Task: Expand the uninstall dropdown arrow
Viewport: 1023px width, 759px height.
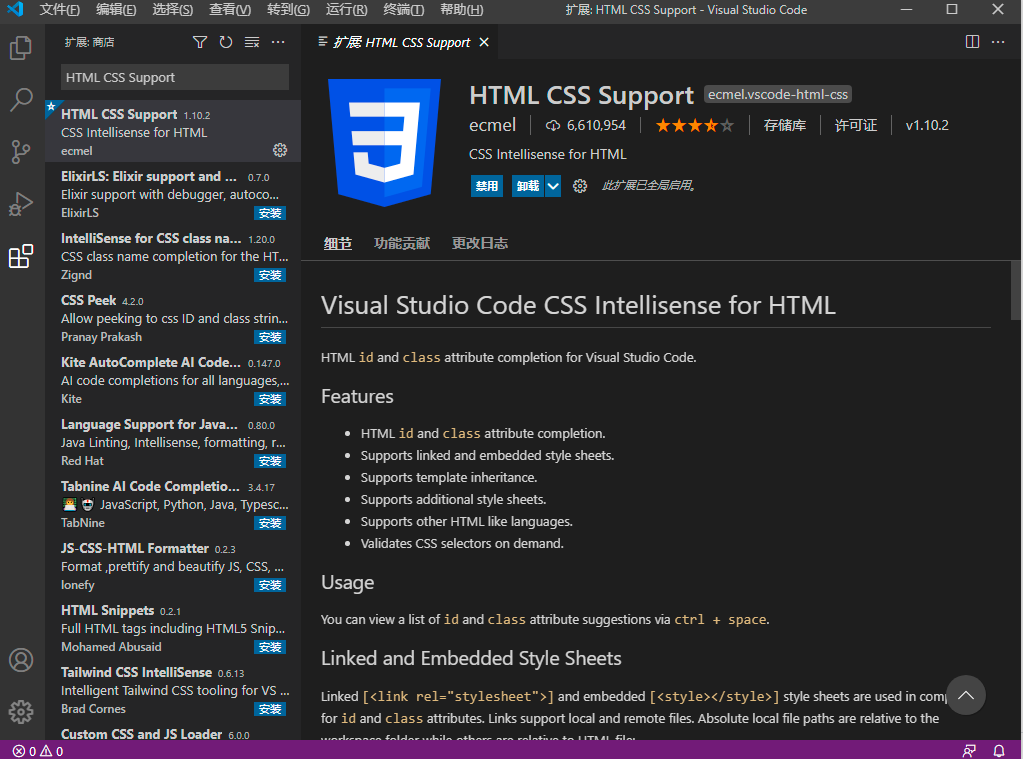Action: [x=553, y=186]
